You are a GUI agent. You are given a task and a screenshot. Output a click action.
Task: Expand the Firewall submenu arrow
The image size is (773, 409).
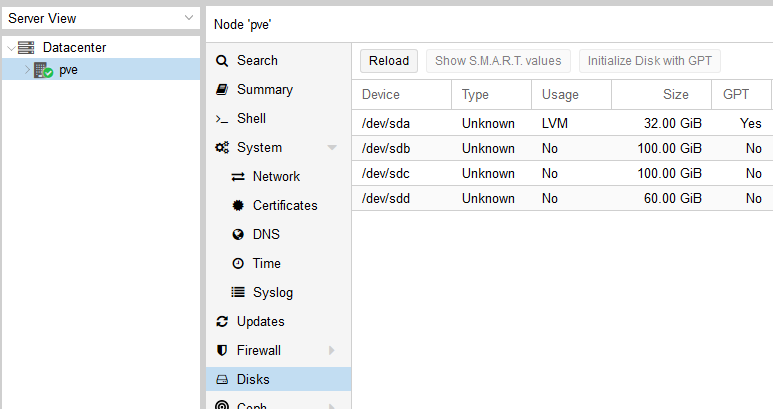click(x=332, y=350)
